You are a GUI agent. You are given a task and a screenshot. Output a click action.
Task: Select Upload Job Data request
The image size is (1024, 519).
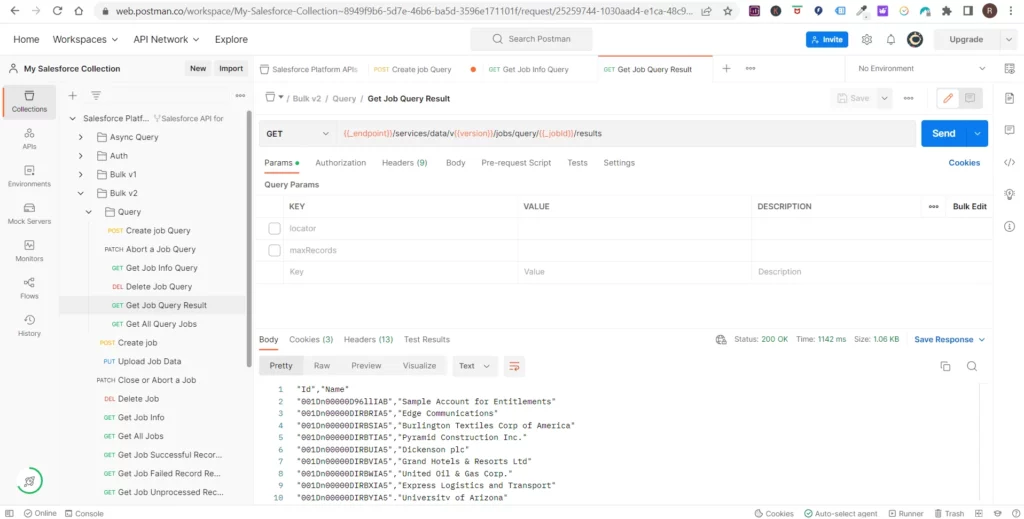(150, 361)
